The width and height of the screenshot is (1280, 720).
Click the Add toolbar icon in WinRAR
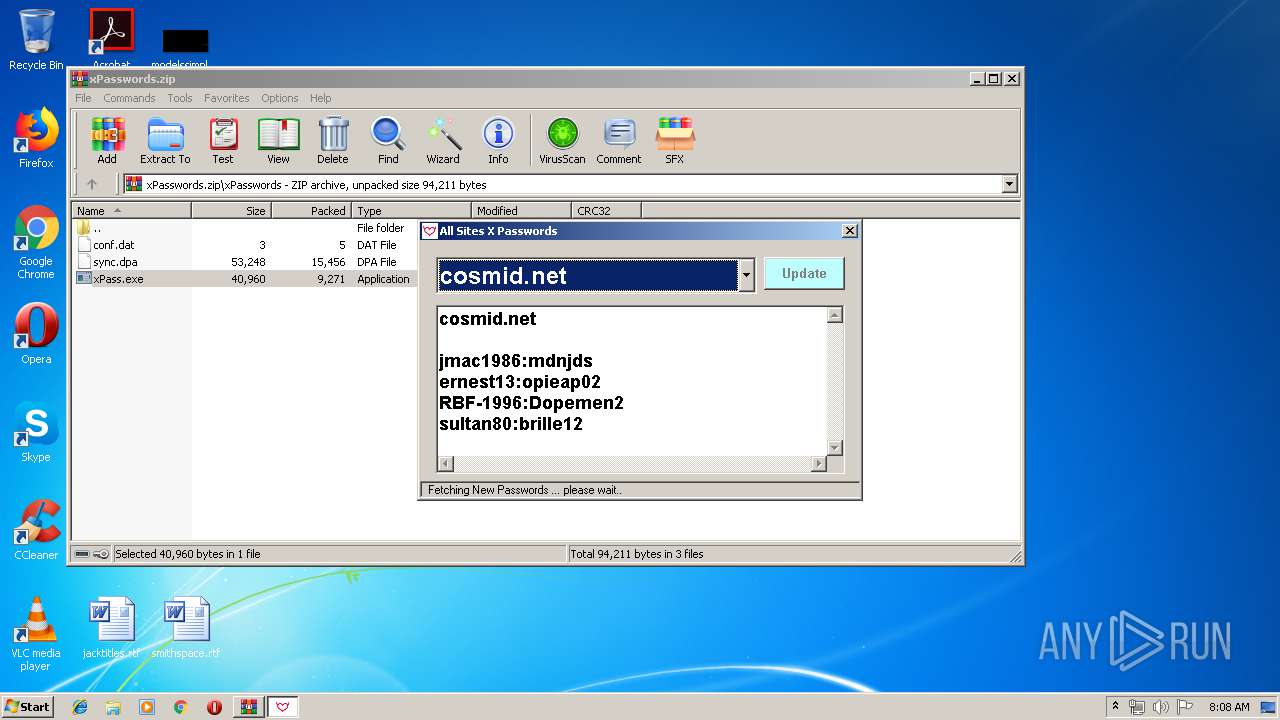pos(107,140)
